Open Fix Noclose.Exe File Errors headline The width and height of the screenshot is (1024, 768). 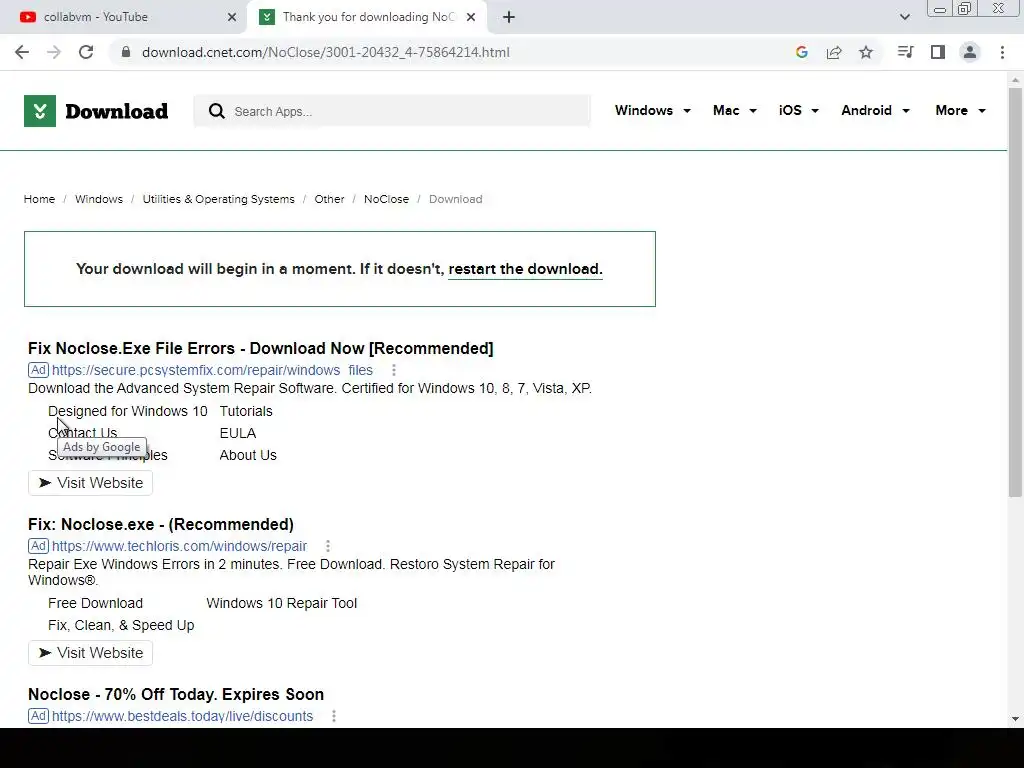tap(261, 348)
